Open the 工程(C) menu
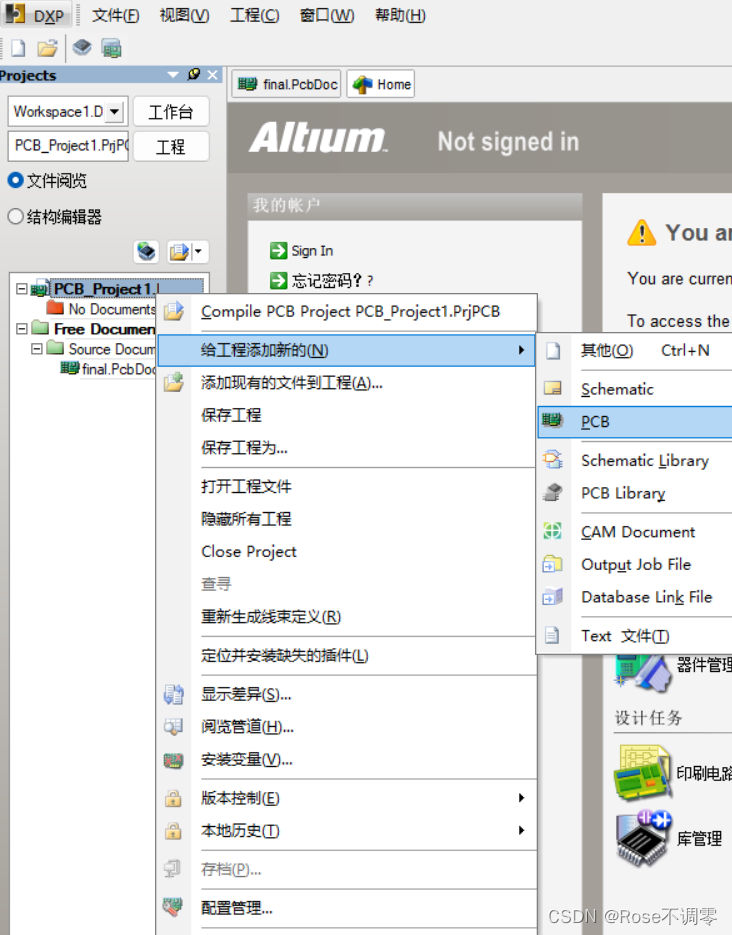Image resolution: width=732 pixels, height=935 pixels. 255,15
